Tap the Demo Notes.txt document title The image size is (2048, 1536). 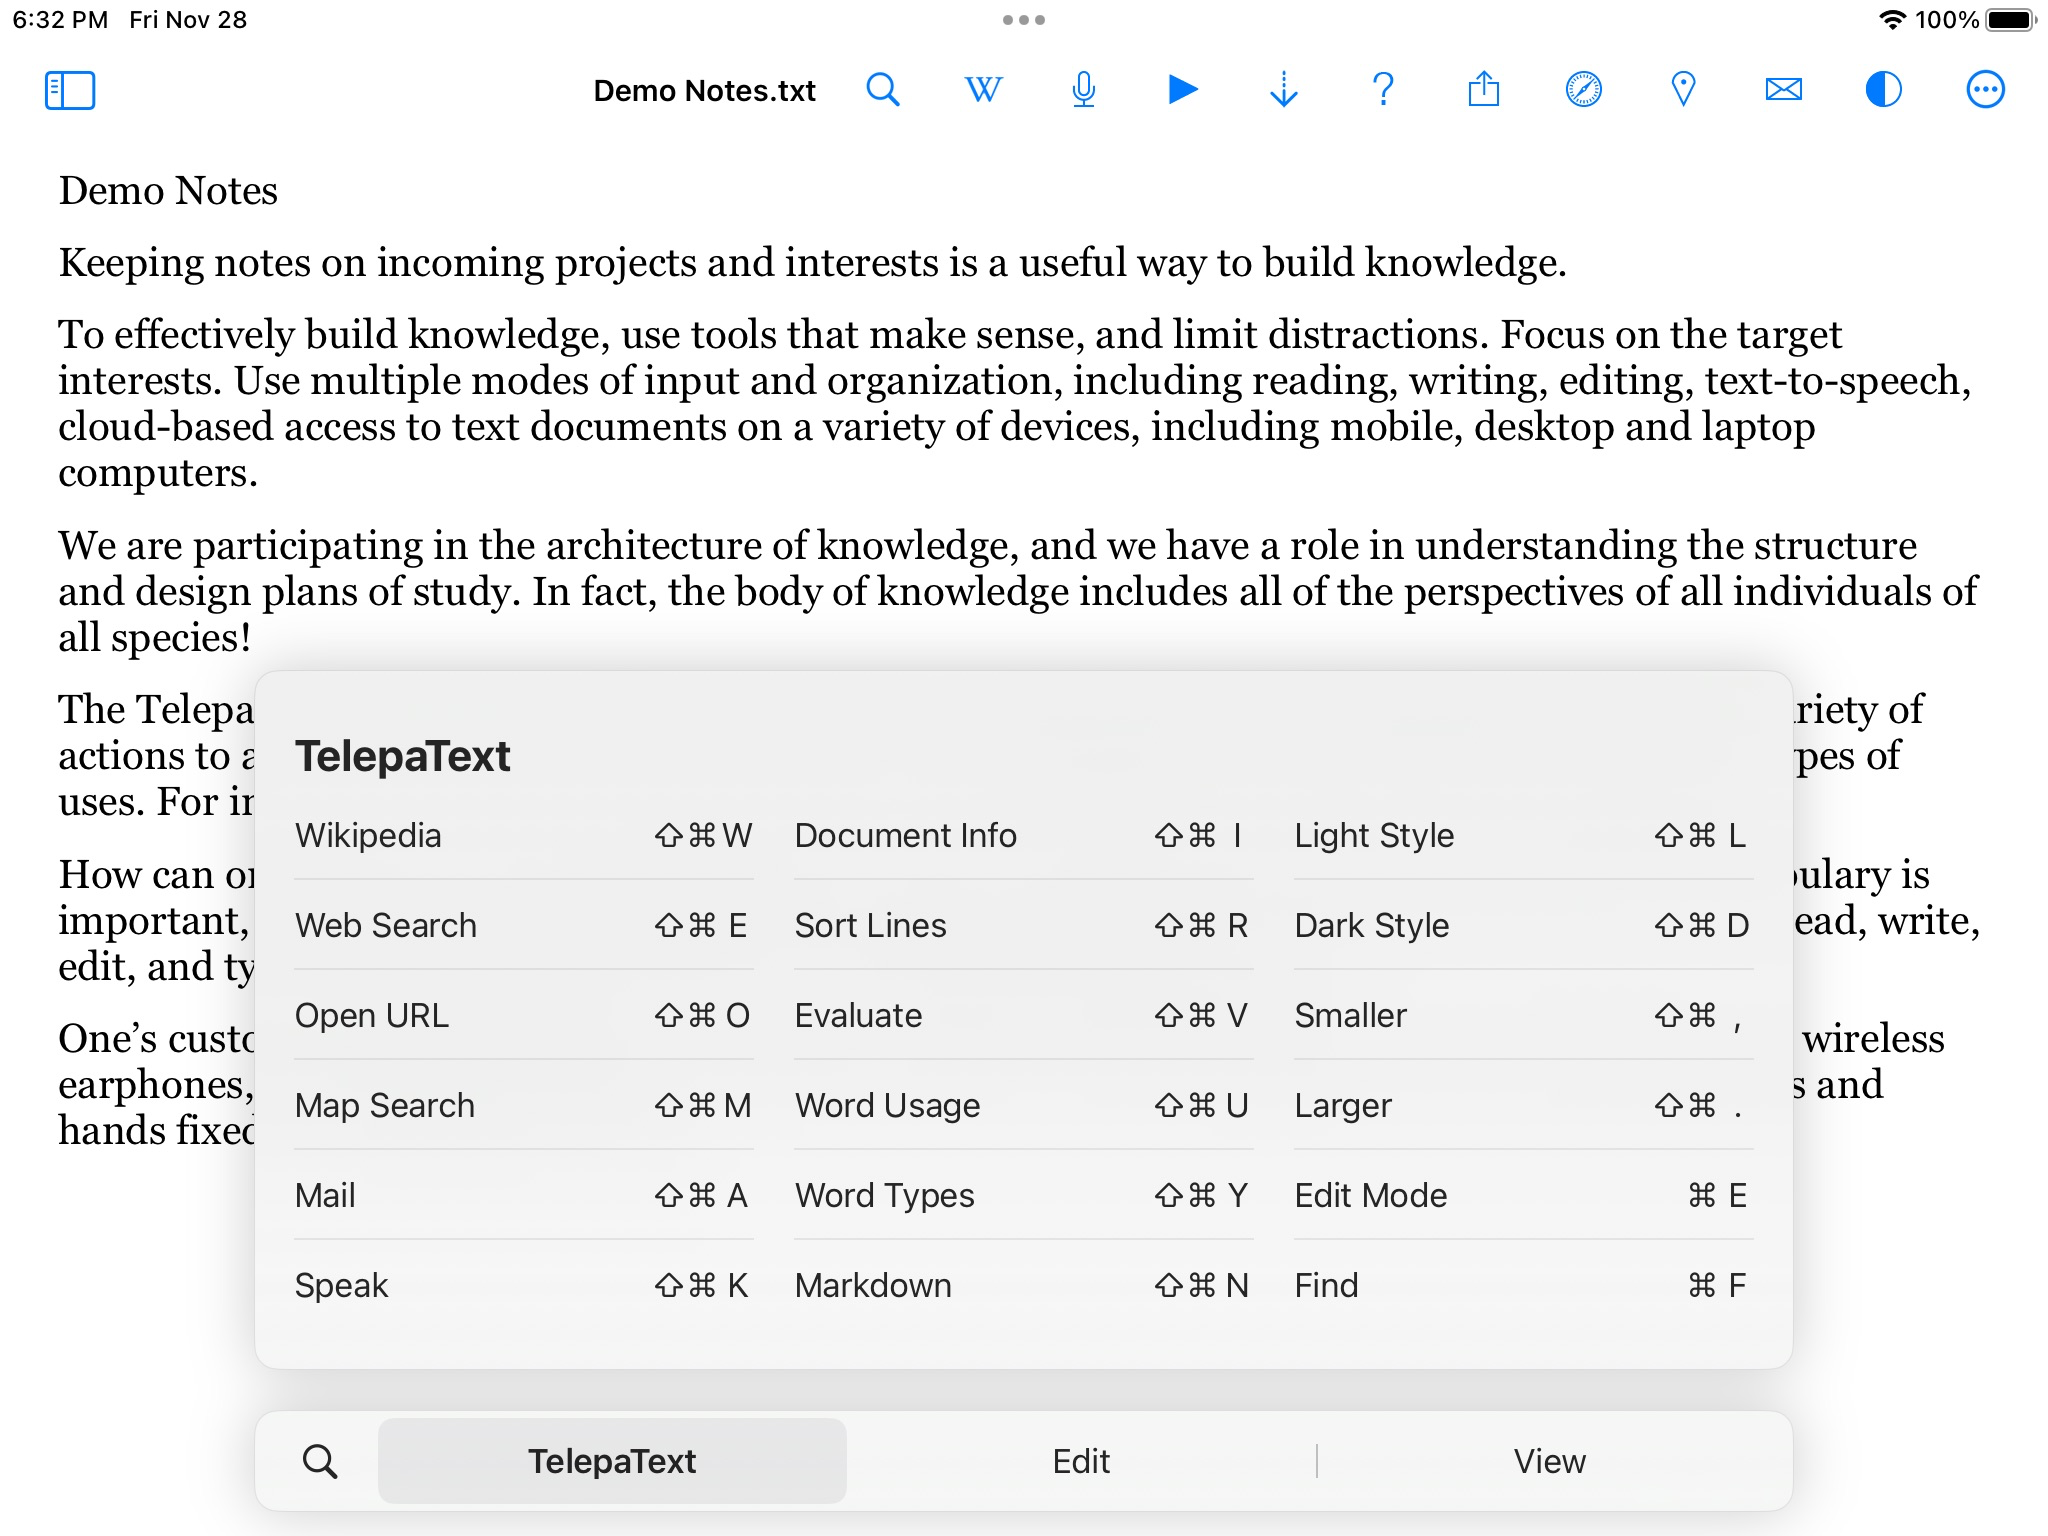704,91
